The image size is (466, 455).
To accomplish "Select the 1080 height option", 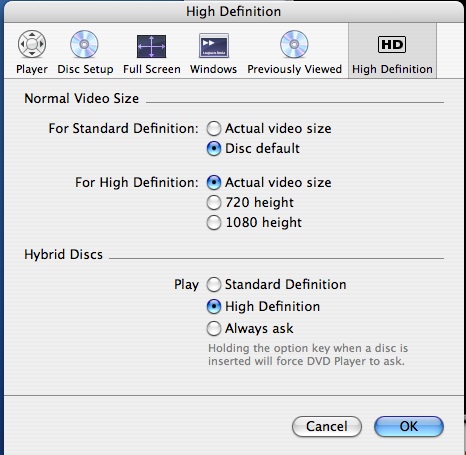I will 214,222.
